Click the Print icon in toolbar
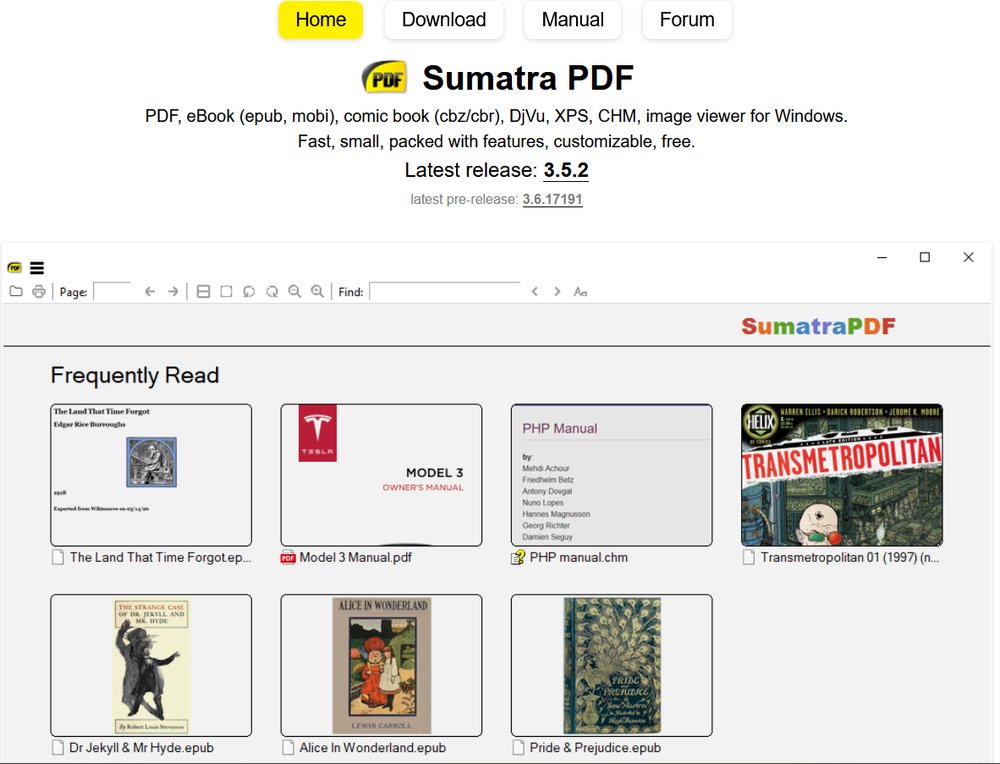This screenshot has width=1000, height=764. coord(39,292)
